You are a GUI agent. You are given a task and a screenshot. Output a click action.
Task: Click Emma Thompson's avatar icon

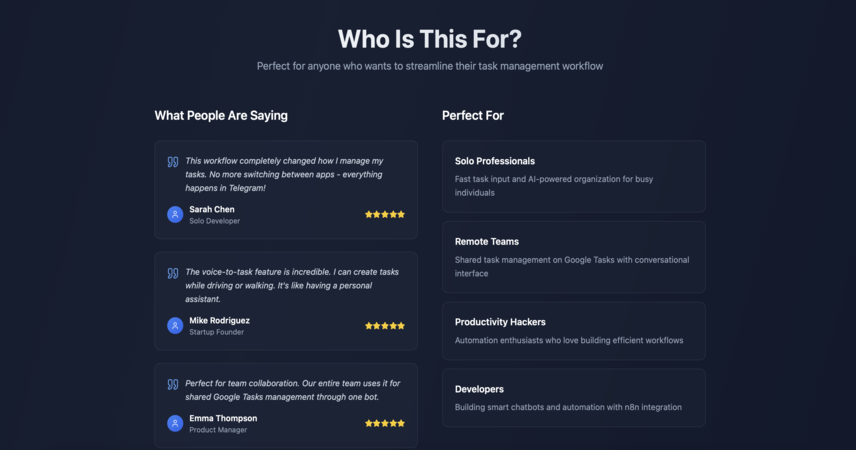point(175,423)
